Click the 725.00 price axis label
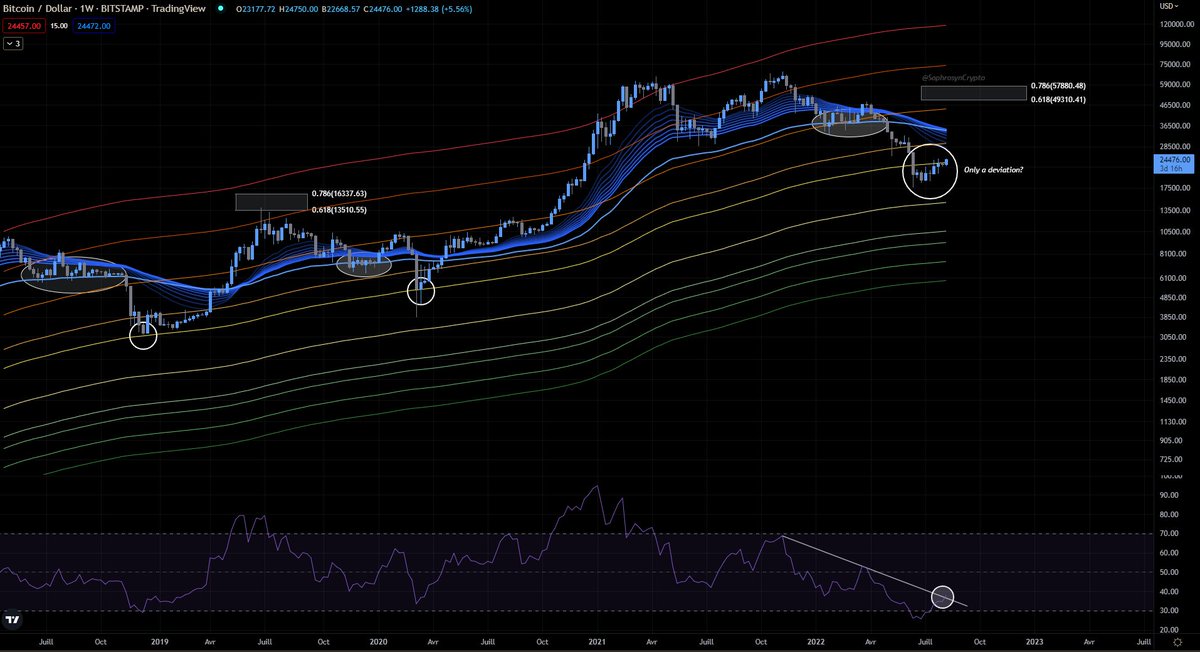The height and width of the screenshot is (652, 1200). (1169, 459)
